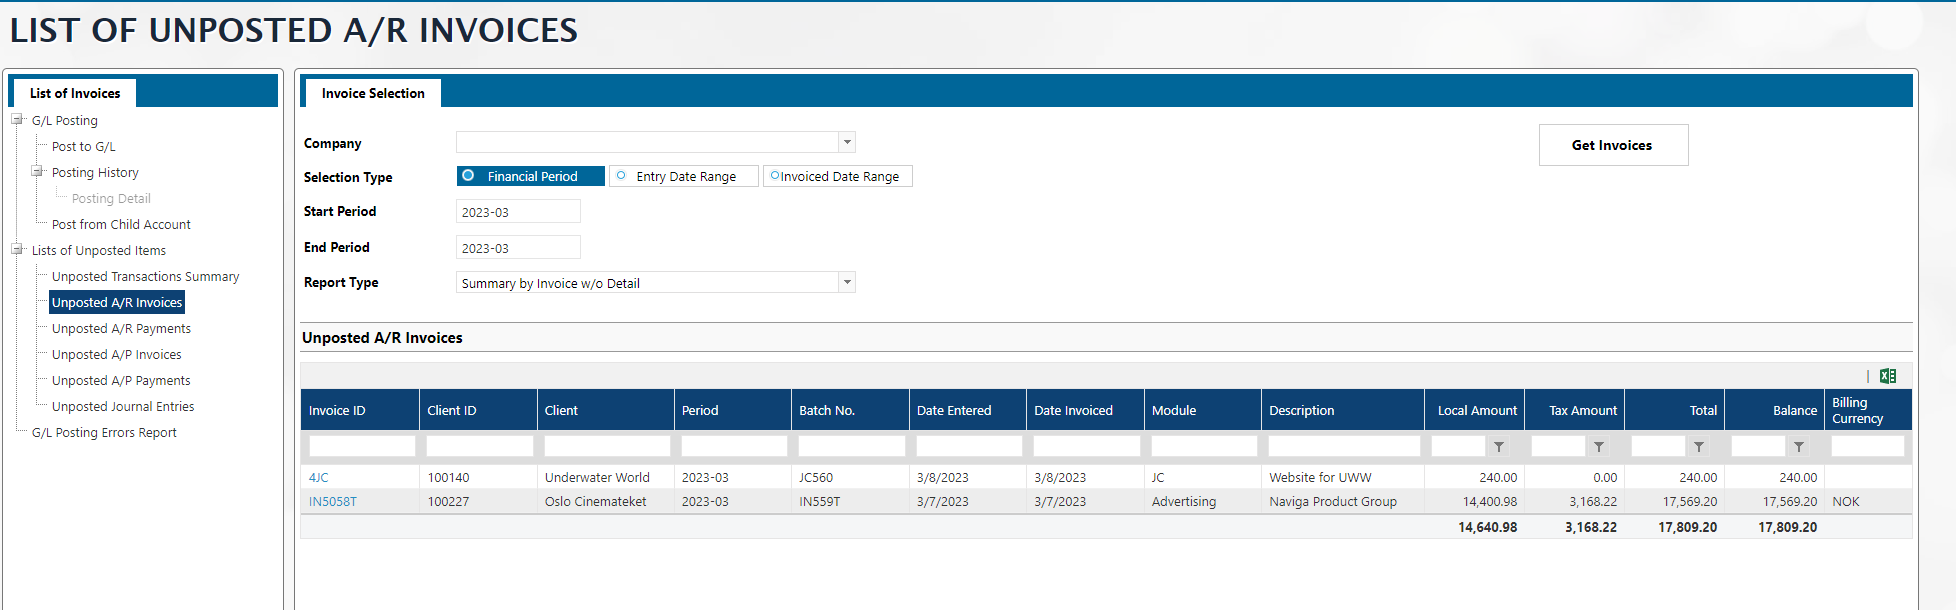1956x610 pixels.
Task: Open the Company dropdown list
Action: click(x=846, y=142)
